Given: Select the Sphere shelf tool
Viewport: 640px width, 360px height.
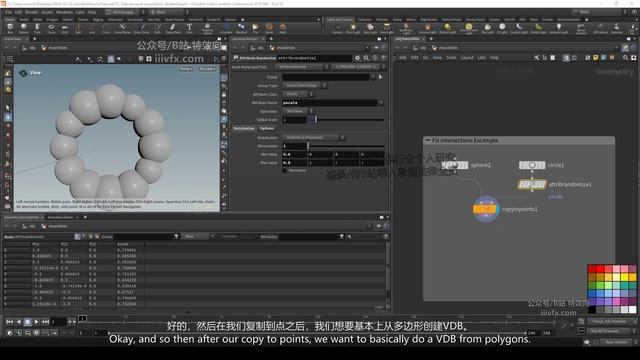Looking at the screenshot, I should [24, 28].
